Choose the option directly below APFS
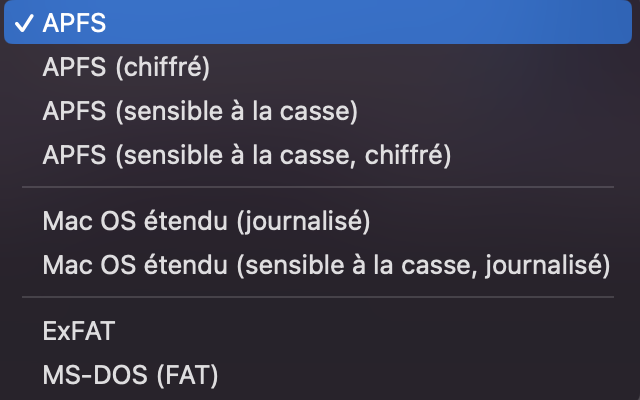 coord(126,67)
